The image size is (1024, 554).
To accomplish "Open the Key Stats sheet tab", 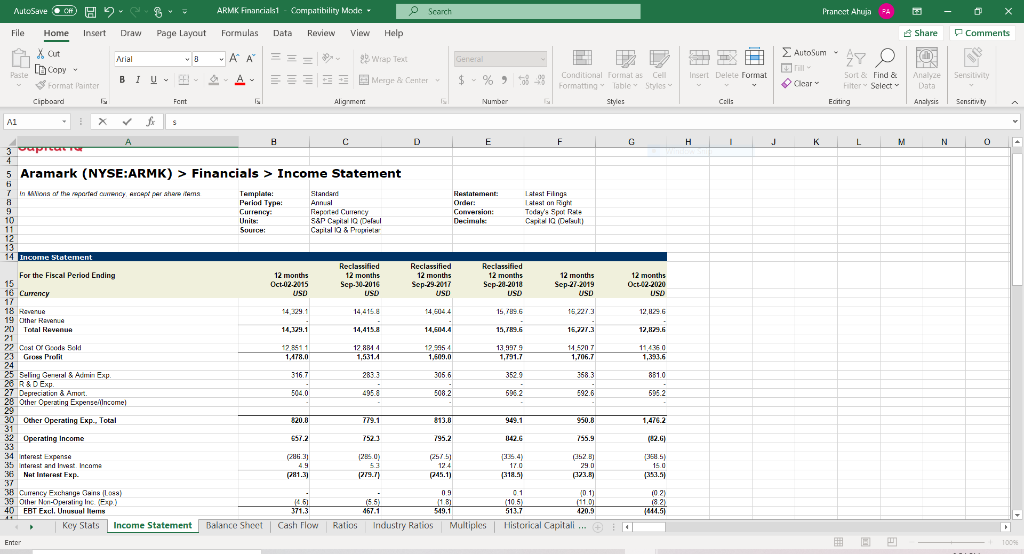I will [x=80, y=525].
